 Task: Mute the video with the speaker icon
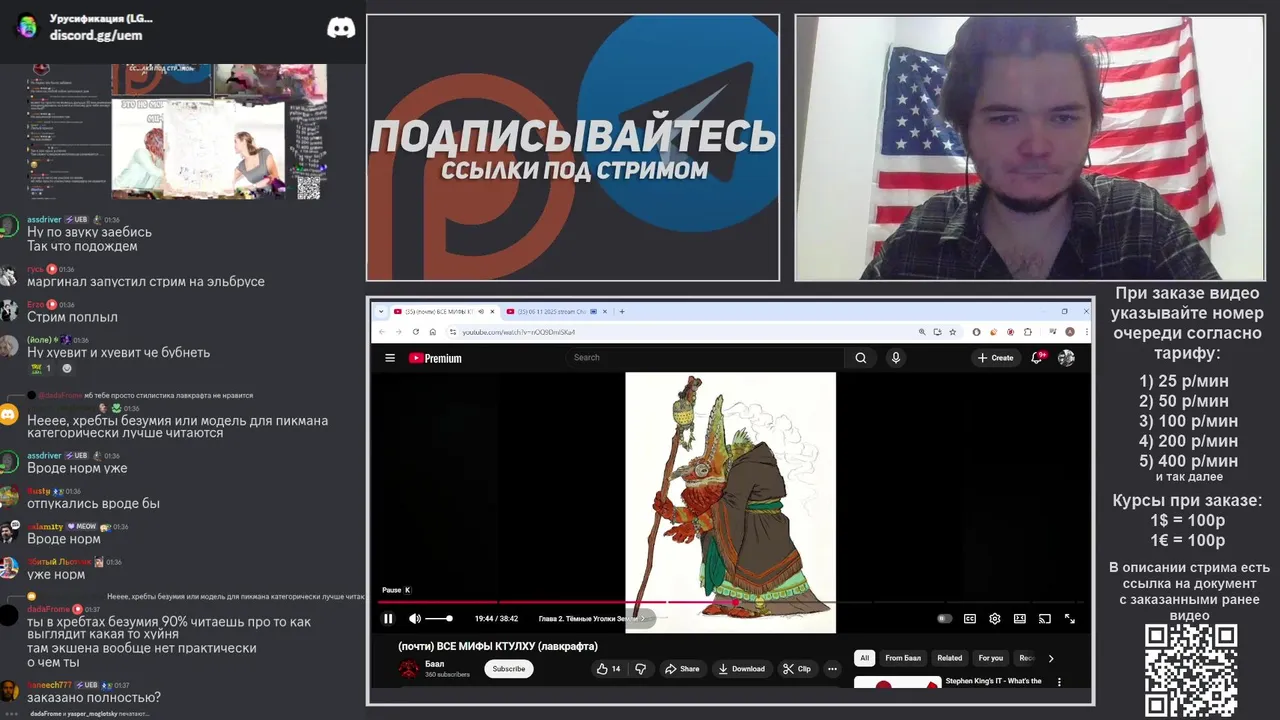(415, 619)
